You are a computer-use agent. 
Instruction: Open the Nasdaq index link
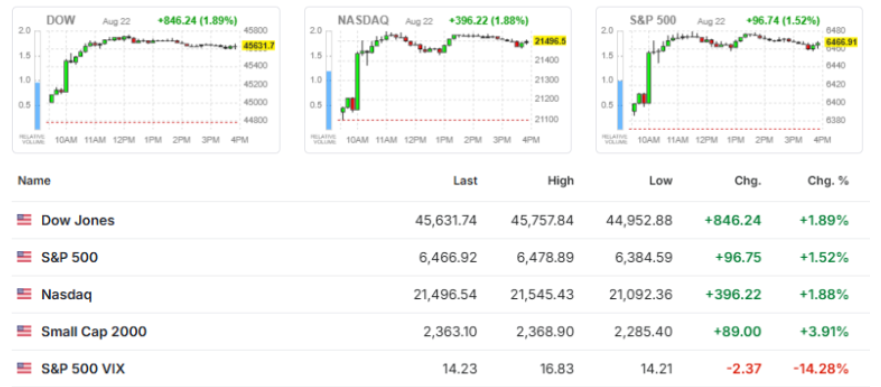tap(66, 294)
